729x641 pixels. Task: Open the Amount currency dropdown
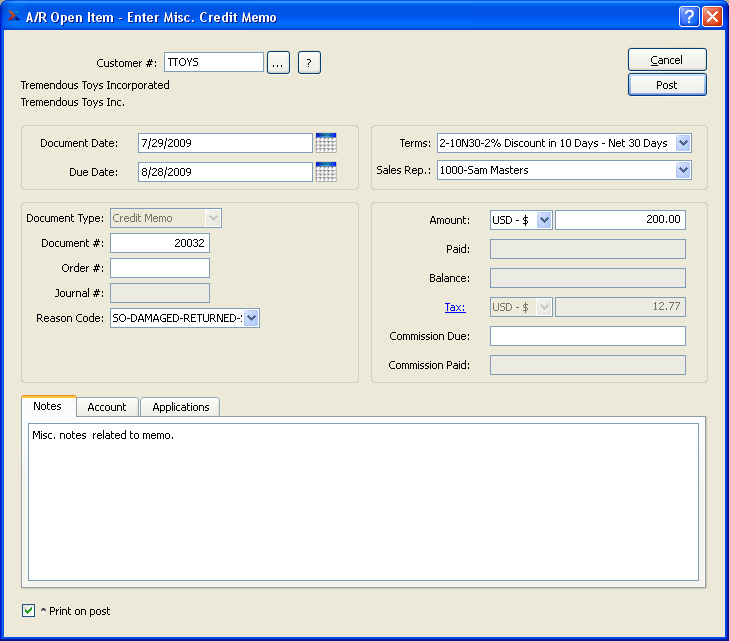[x=543, y=220]
